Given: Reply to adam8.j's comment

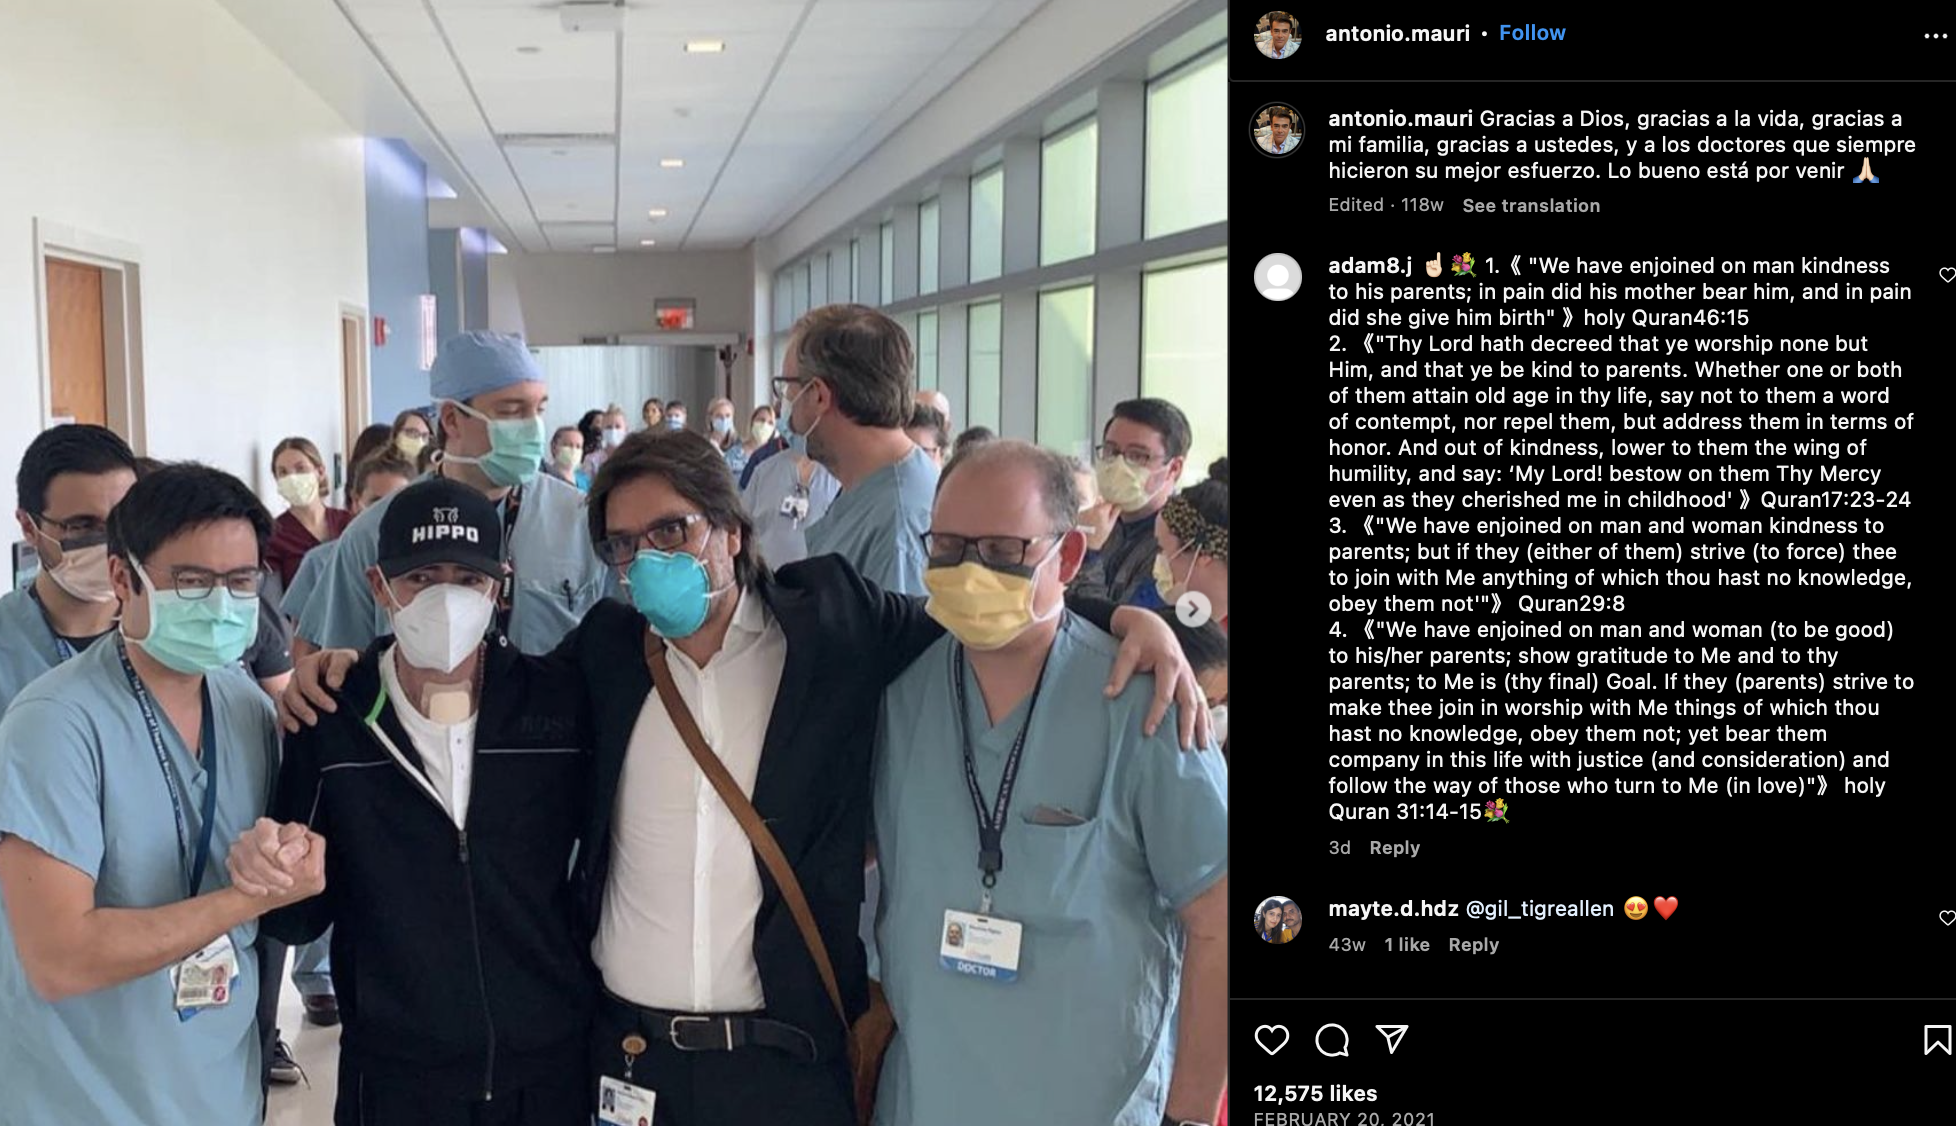Looking at the screenshot, I should tap(1394, 847).
